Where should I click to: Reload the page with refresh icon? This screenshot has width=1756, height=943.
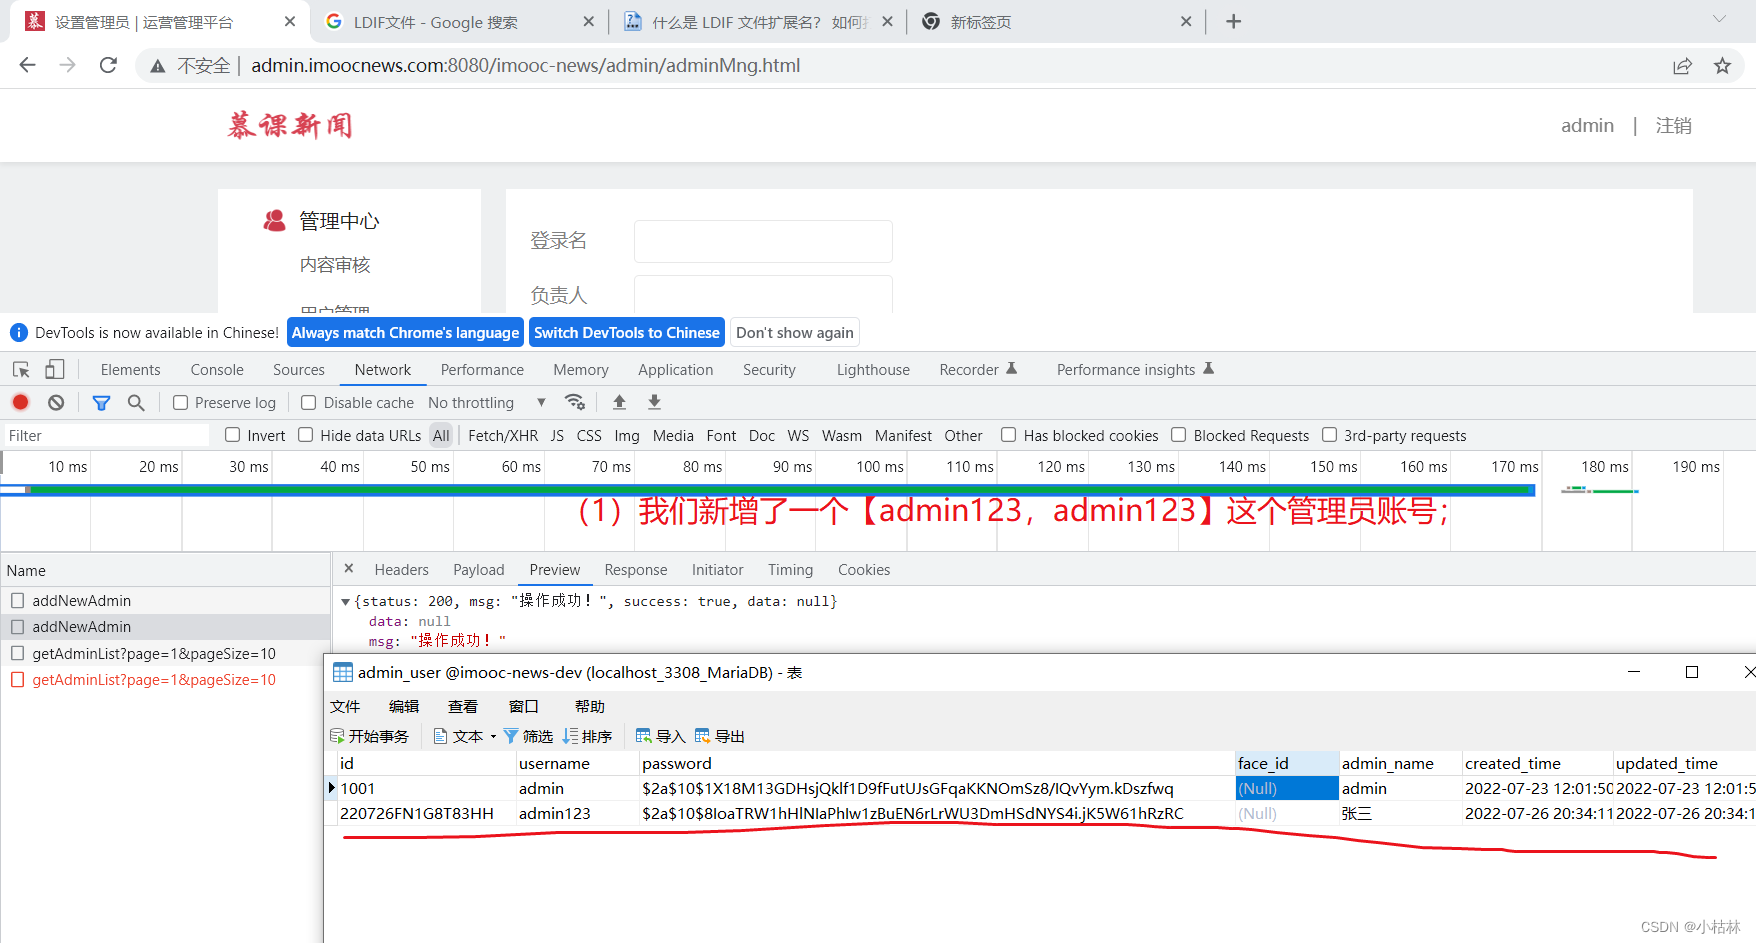(108, 65)
